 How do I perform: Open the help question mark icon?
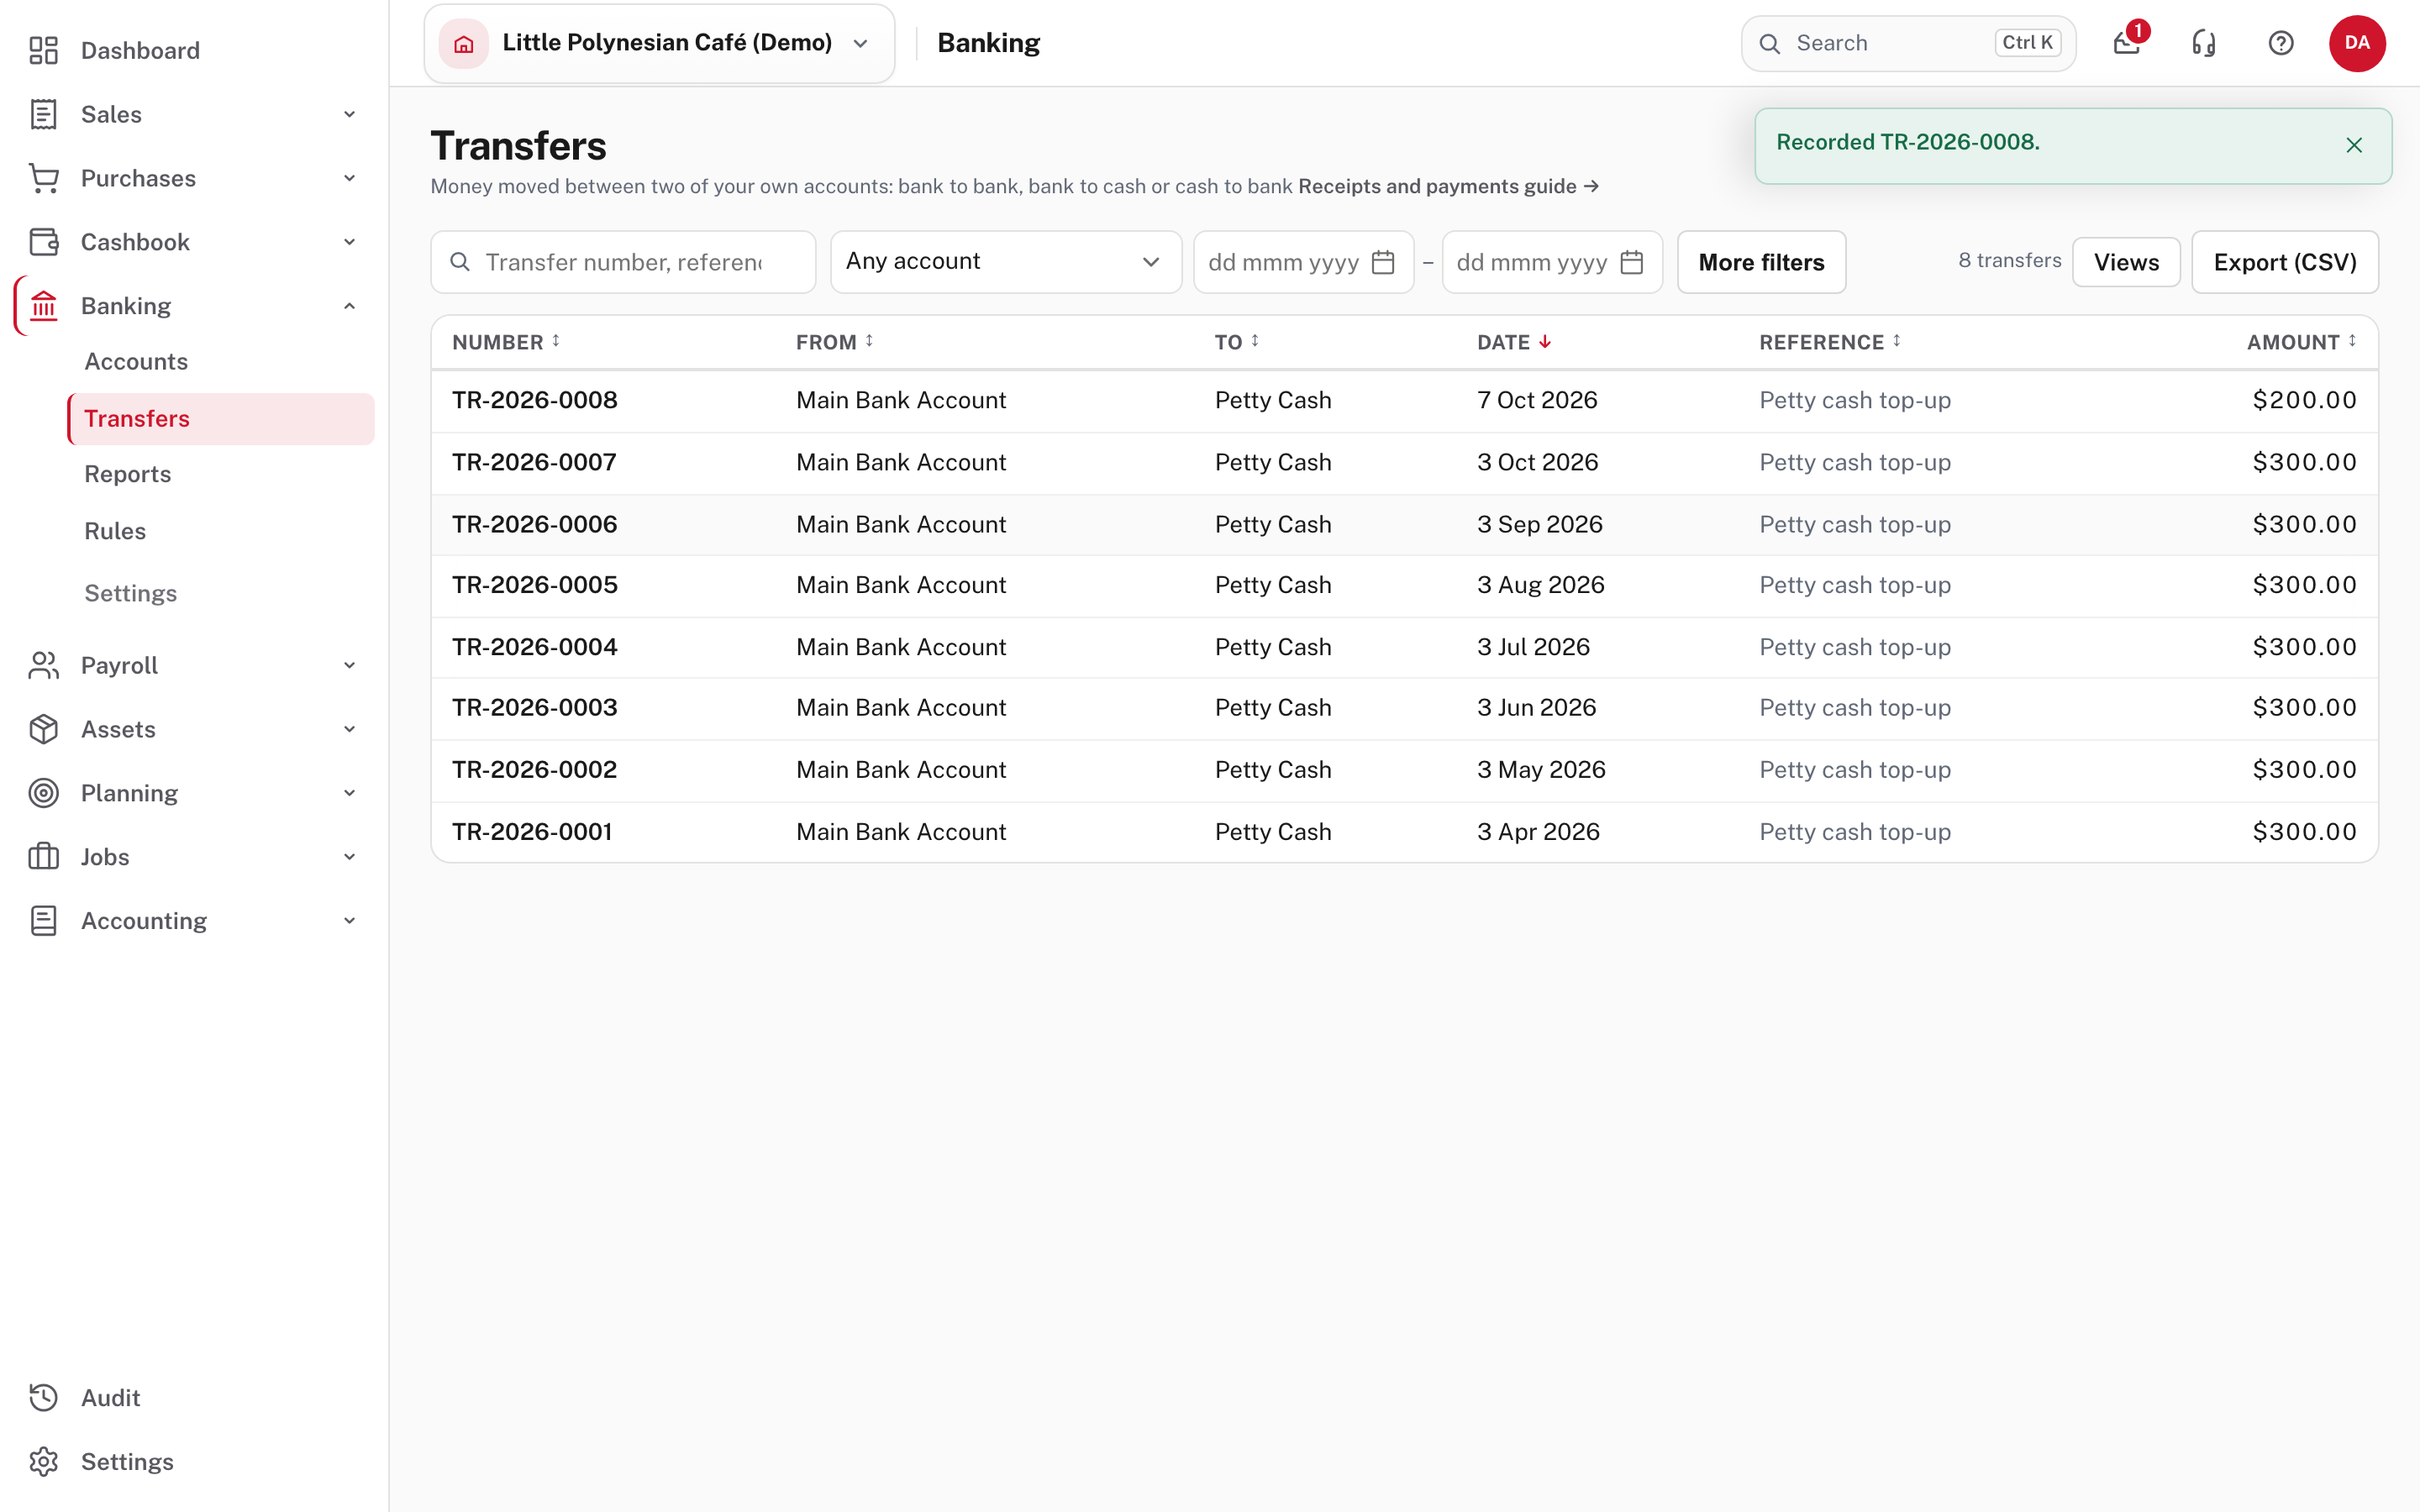pos(2281,43)
